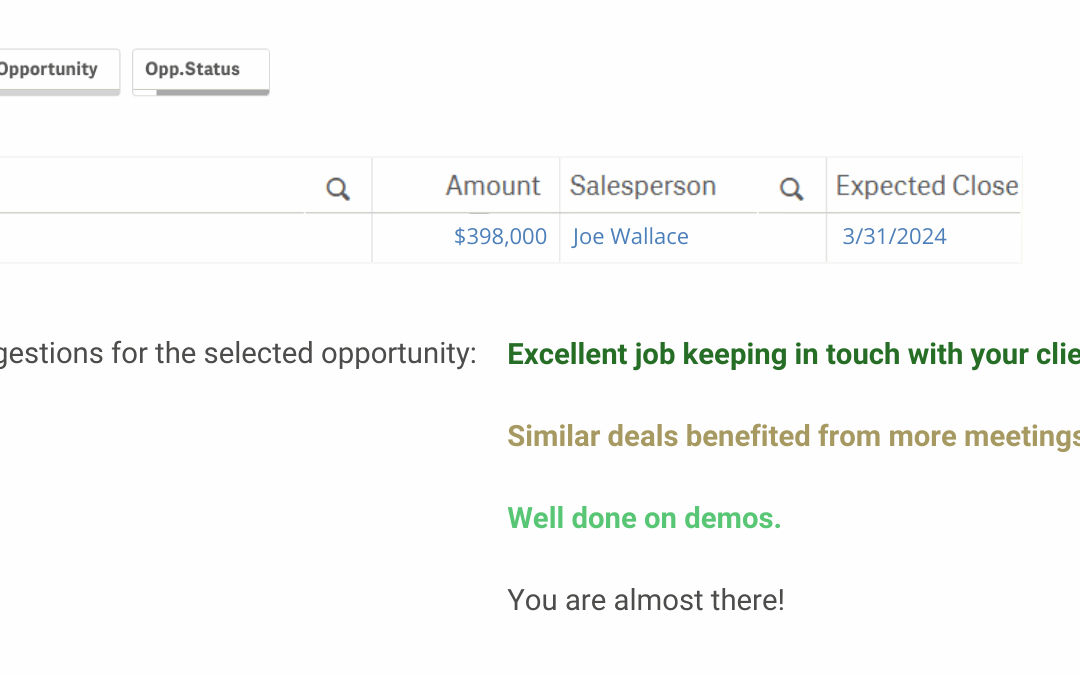Select the $398,000 amount cell

click(500, 237)
